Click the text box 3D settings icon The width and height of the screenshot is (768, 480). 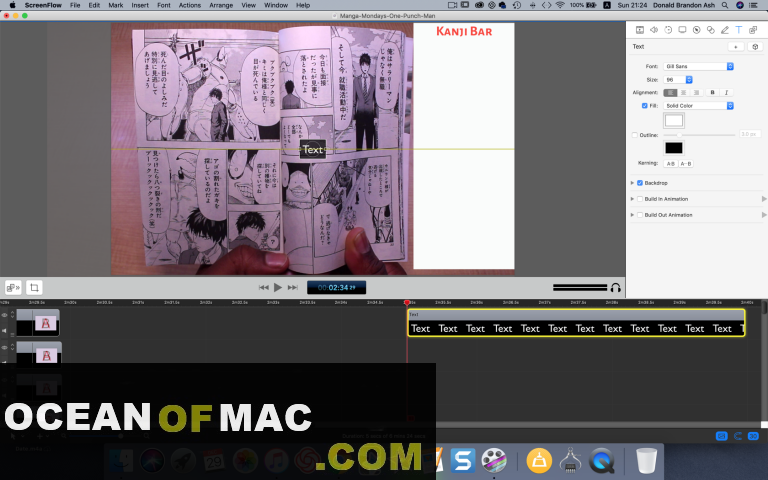coord(755,47)
